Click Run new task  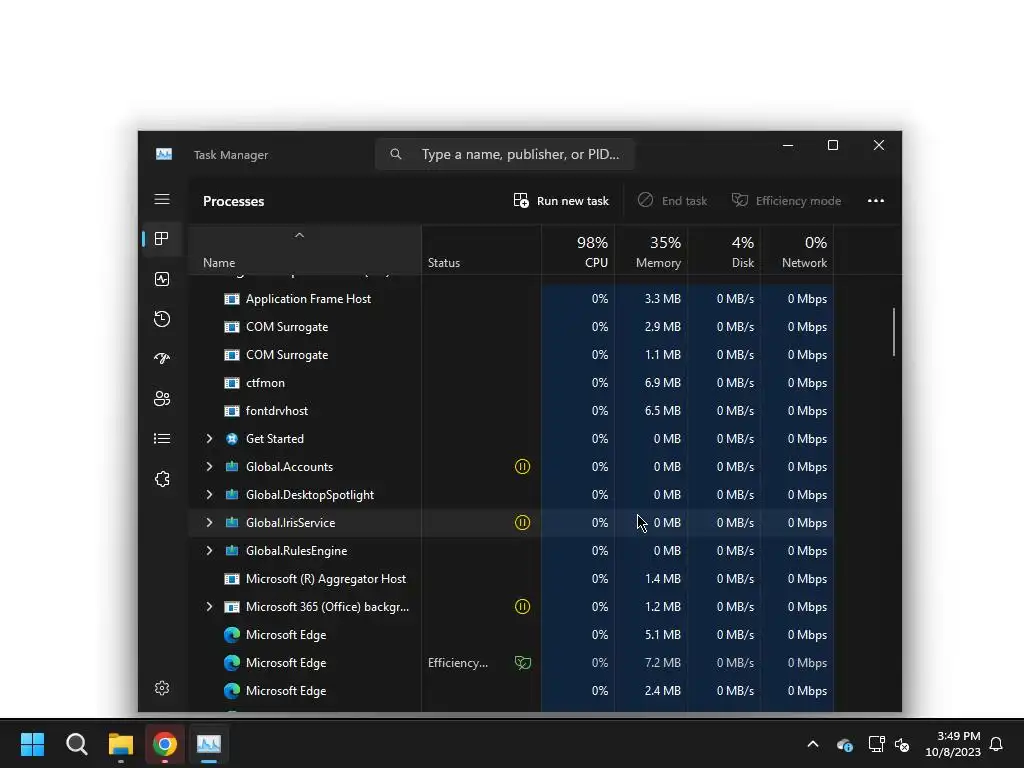point(561,200)
